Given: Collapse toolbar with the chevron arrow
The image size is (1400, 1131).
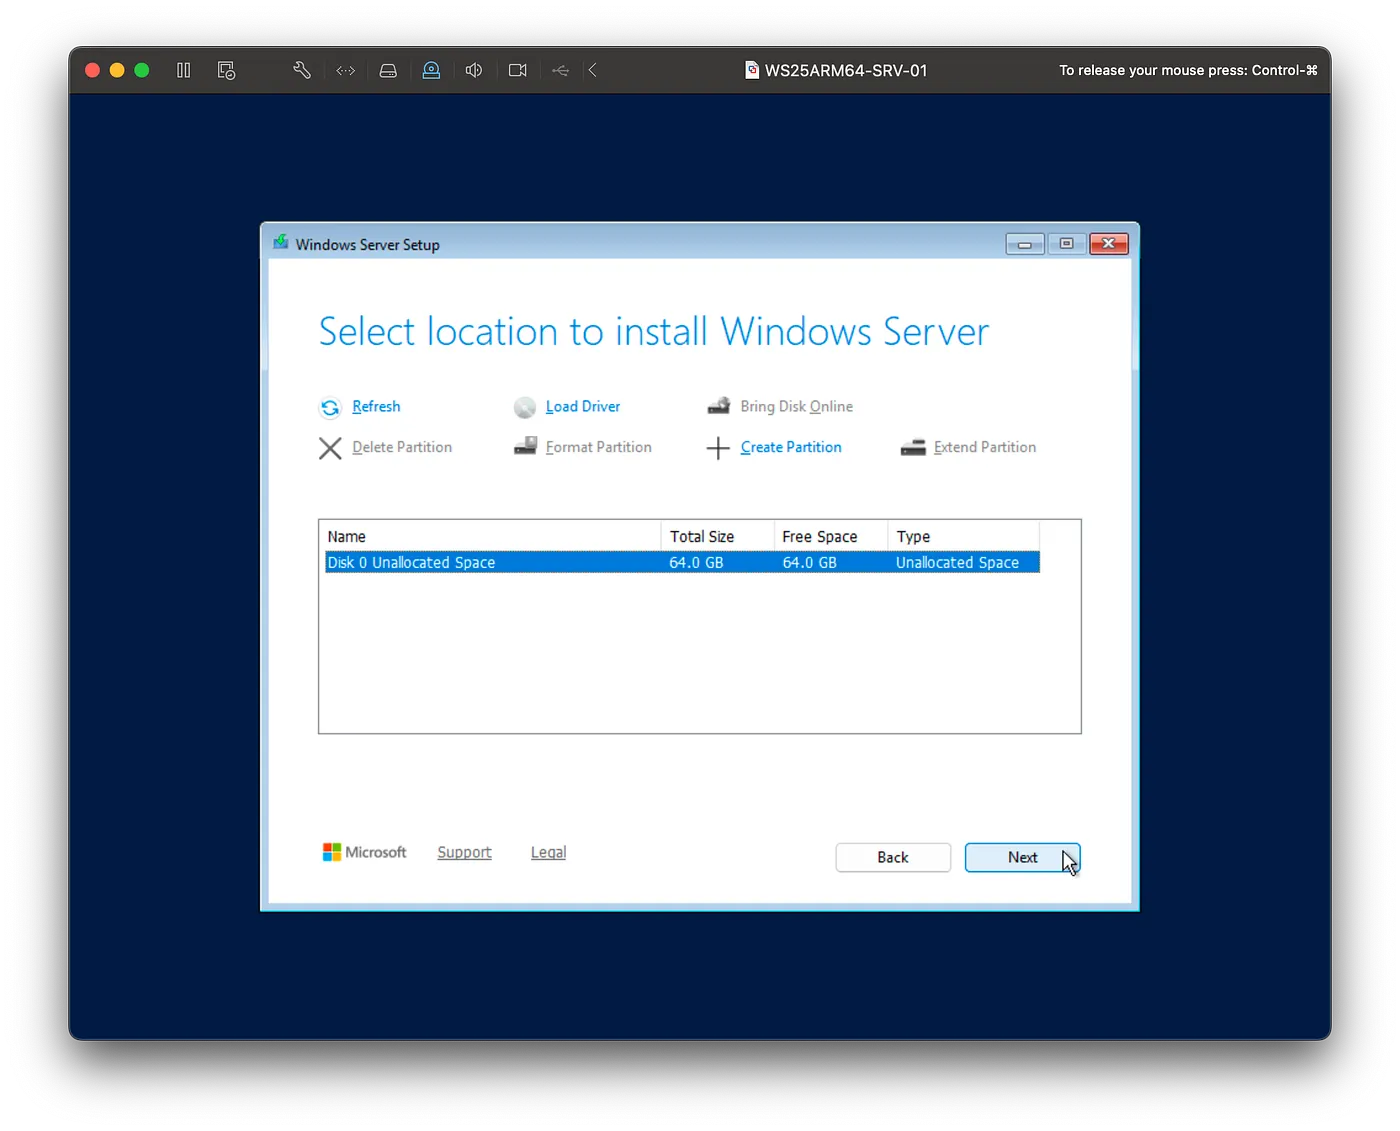Looking at the screenshot, I should tap(593, 70).
